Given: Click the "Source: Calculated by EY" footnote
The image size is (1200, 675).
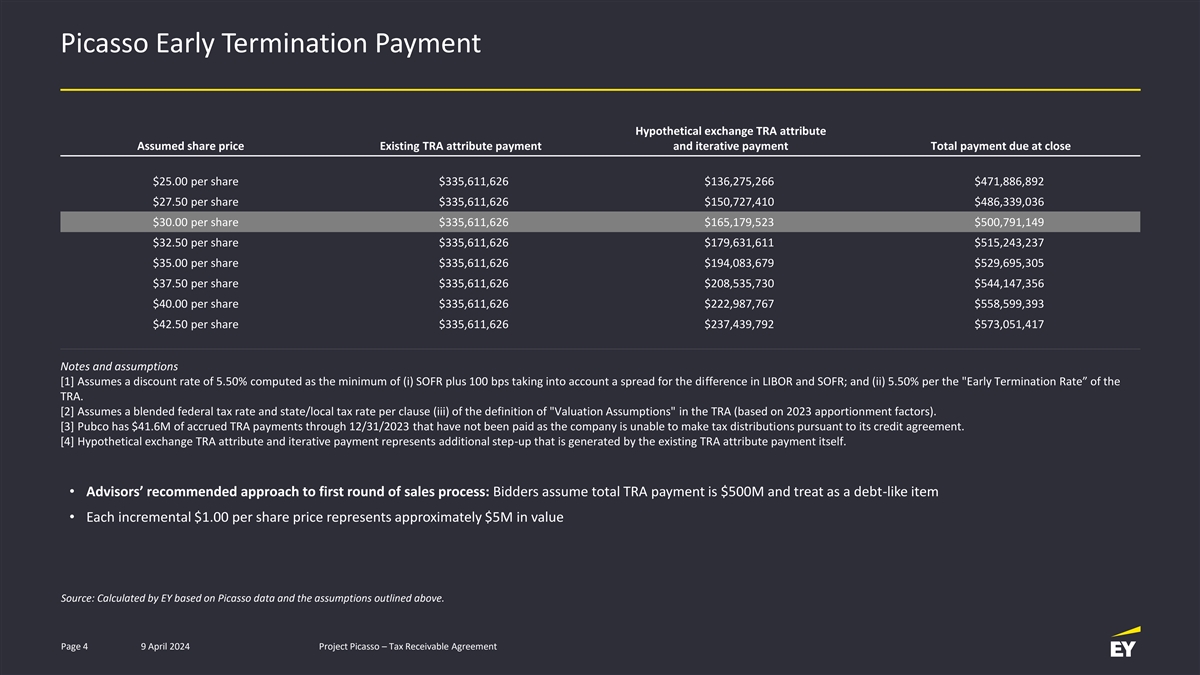Looking at the screenshot, I should pyautogui.click(x=252, y=598).
